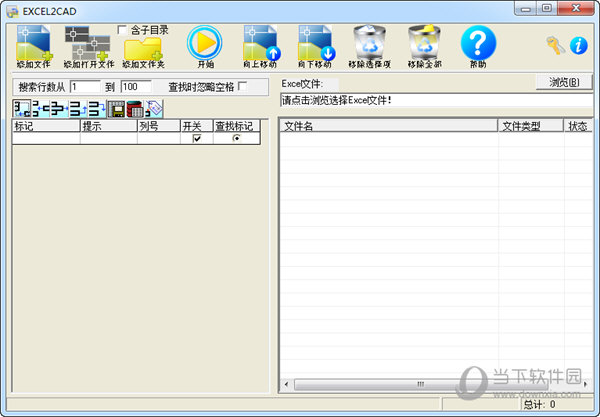
Task: Click the 开关 column header
Action: pos(196,126)
